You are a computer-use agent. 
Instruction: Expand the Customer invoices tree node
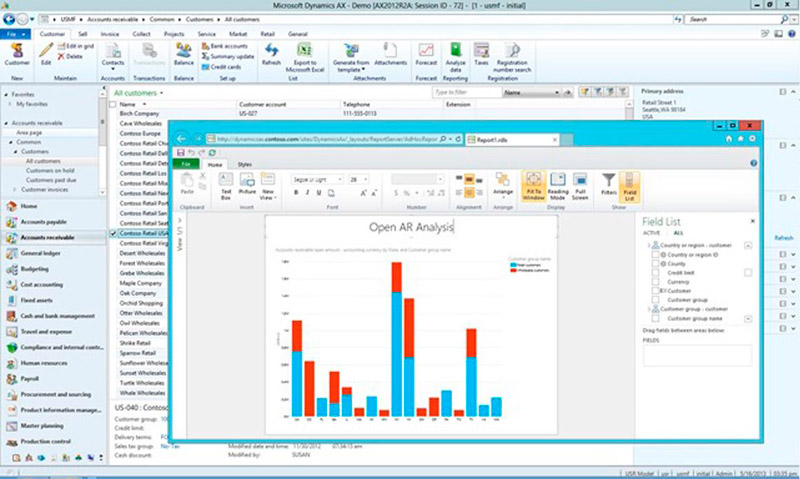(x=15, y=190)
